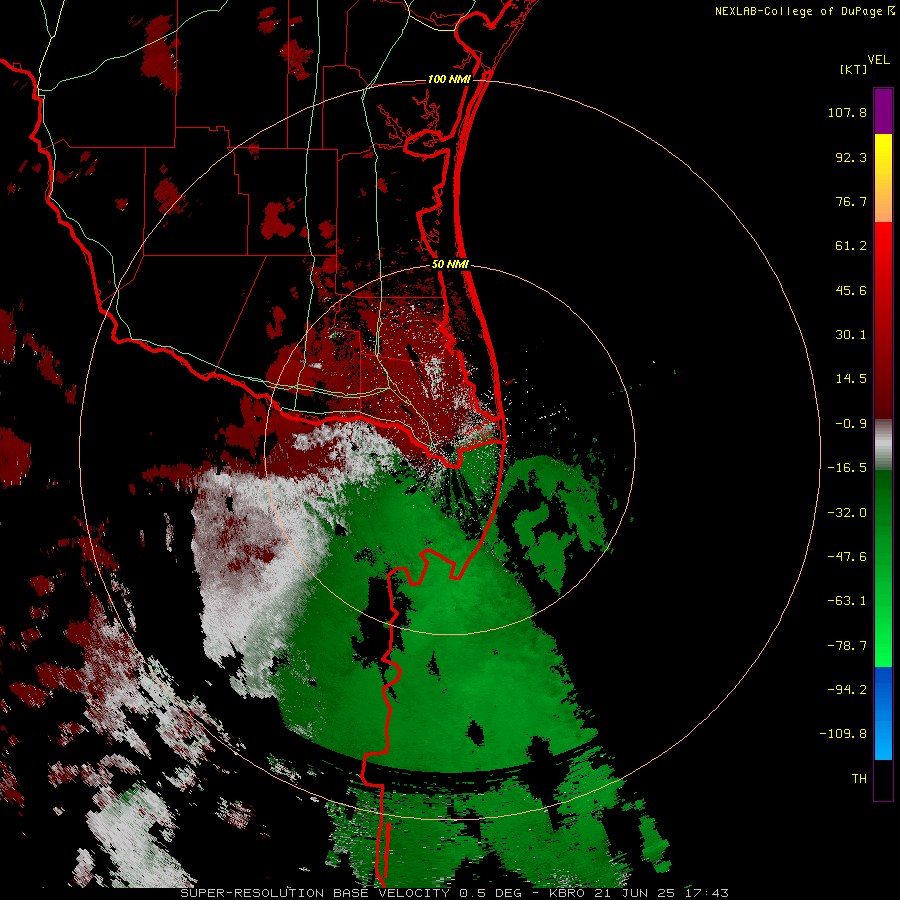Click the Super-Resolution Base Velocity caption
The image size is (900, 900).
click(455, 893)
